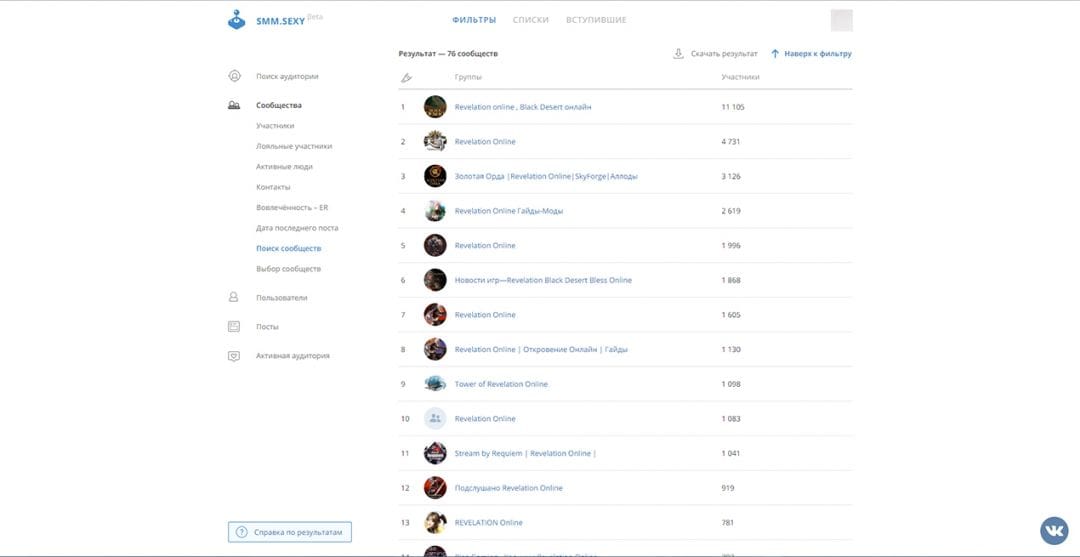Click Справка по результатам button
Viewport: 1080px width, 557px height.
coord(290,532)
